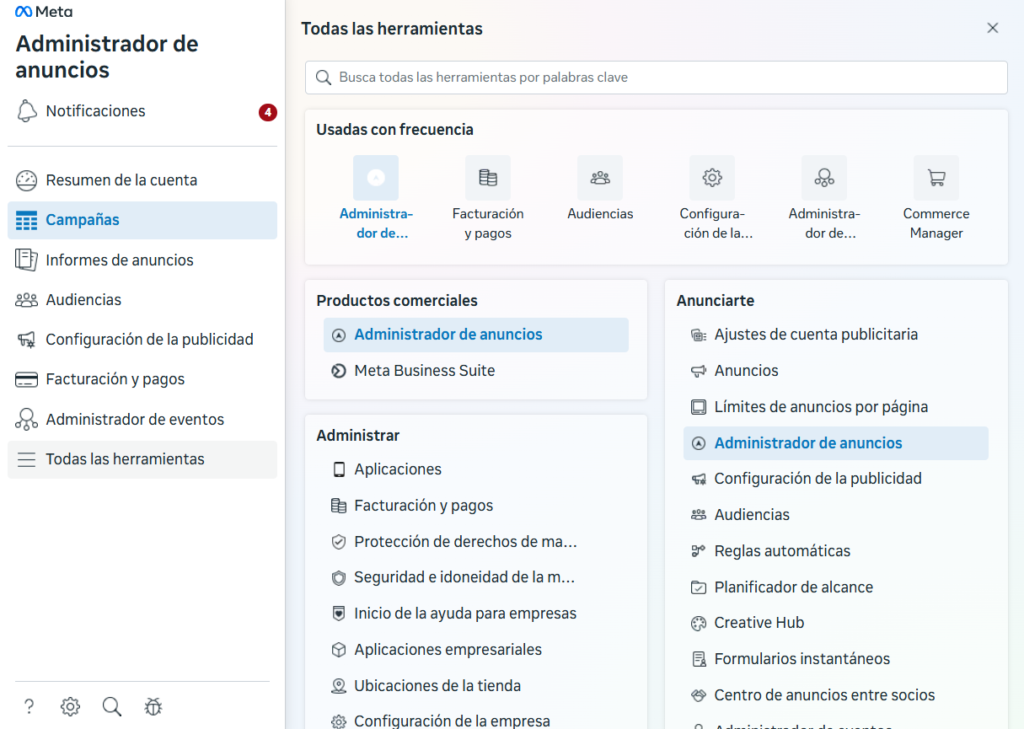Open Formularios instantáneos
The image size is (1024, 729).
point(836,659)
